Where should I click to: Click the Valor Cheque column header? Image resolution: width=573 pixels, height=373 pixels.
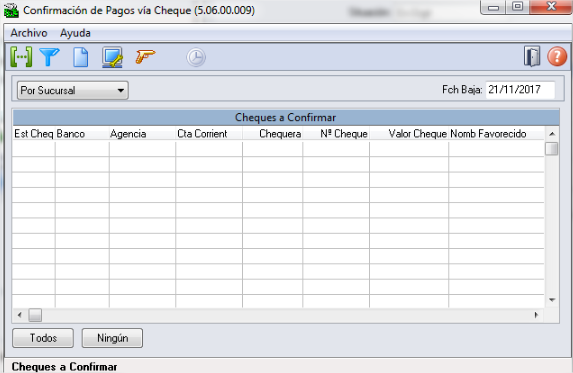(409, 134)
